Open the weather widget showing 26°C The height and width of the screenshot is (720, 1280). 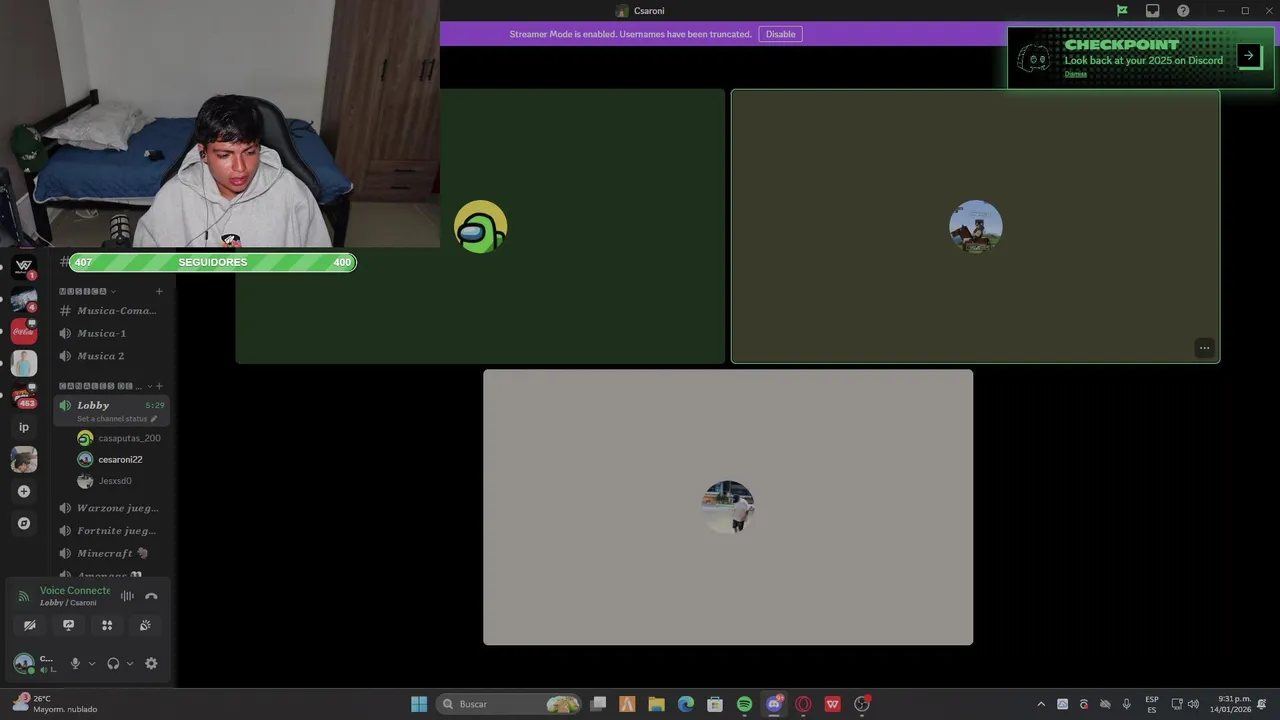(x=55, y=704)
